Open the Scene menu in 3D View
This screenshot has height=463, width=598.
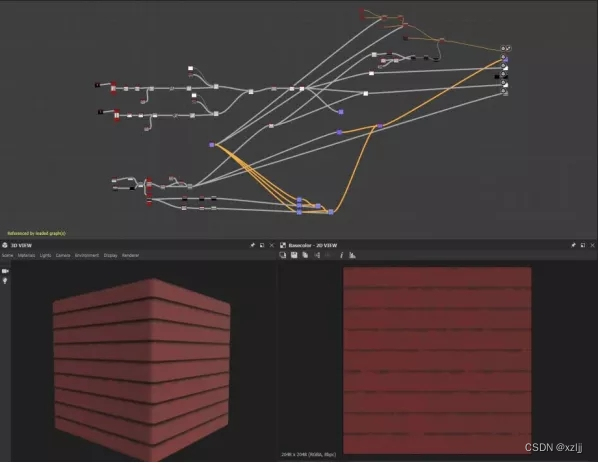point(7,256)
